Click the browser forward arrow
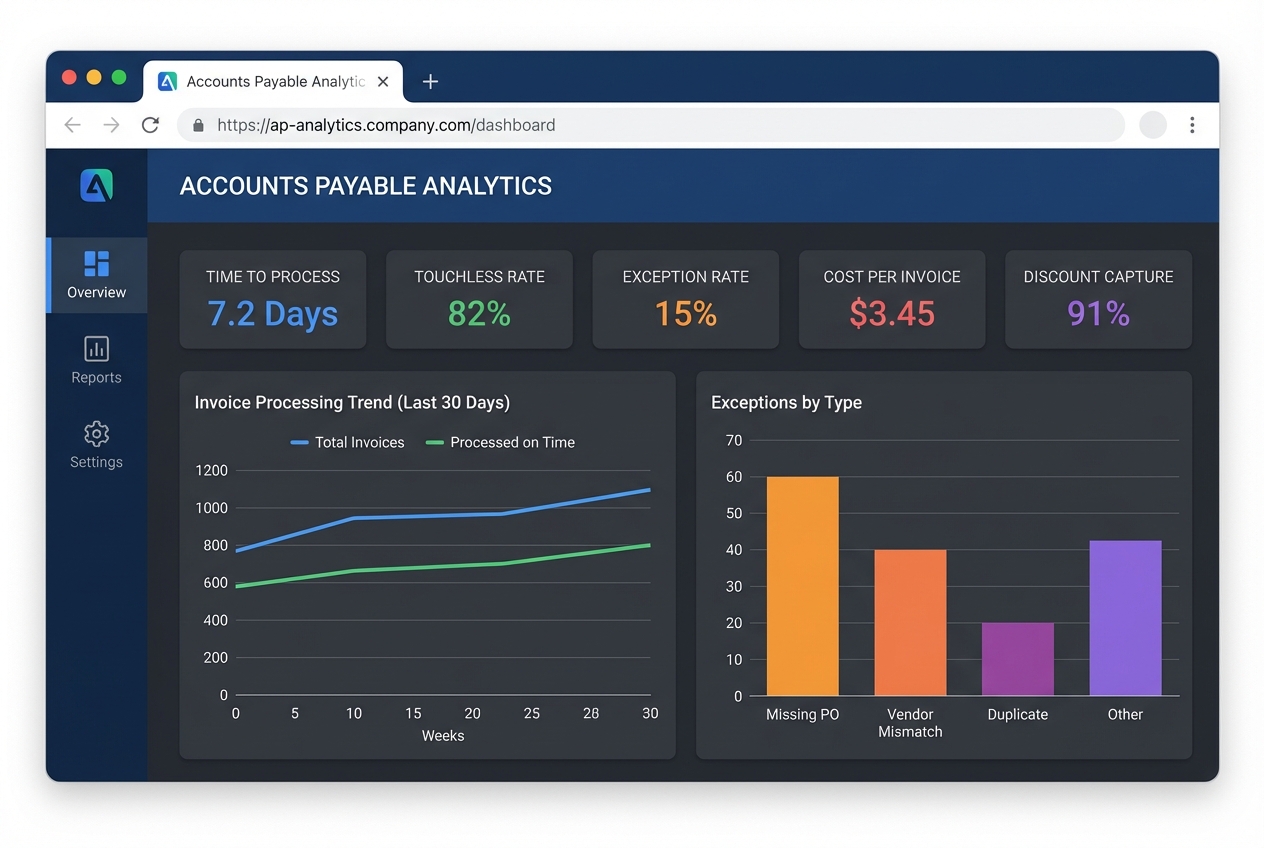1264x848 pixels. click(x=111, y=124)
